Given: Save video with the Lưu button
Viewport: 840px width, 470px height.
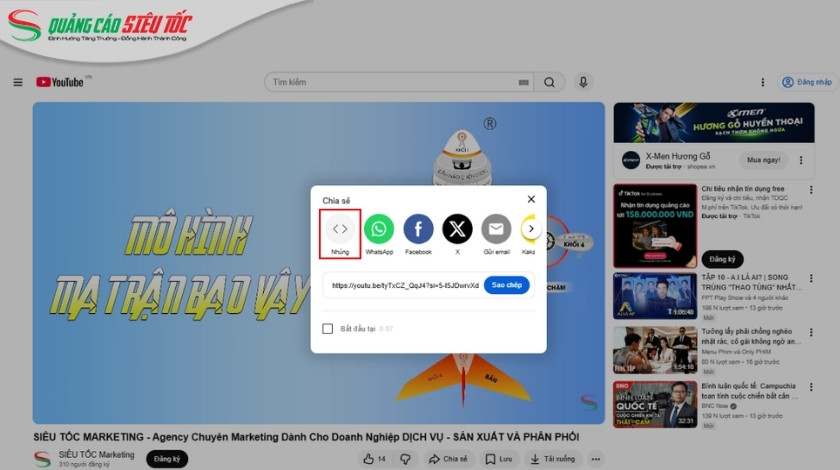Looking at the screenshot, I should [498, 459].
